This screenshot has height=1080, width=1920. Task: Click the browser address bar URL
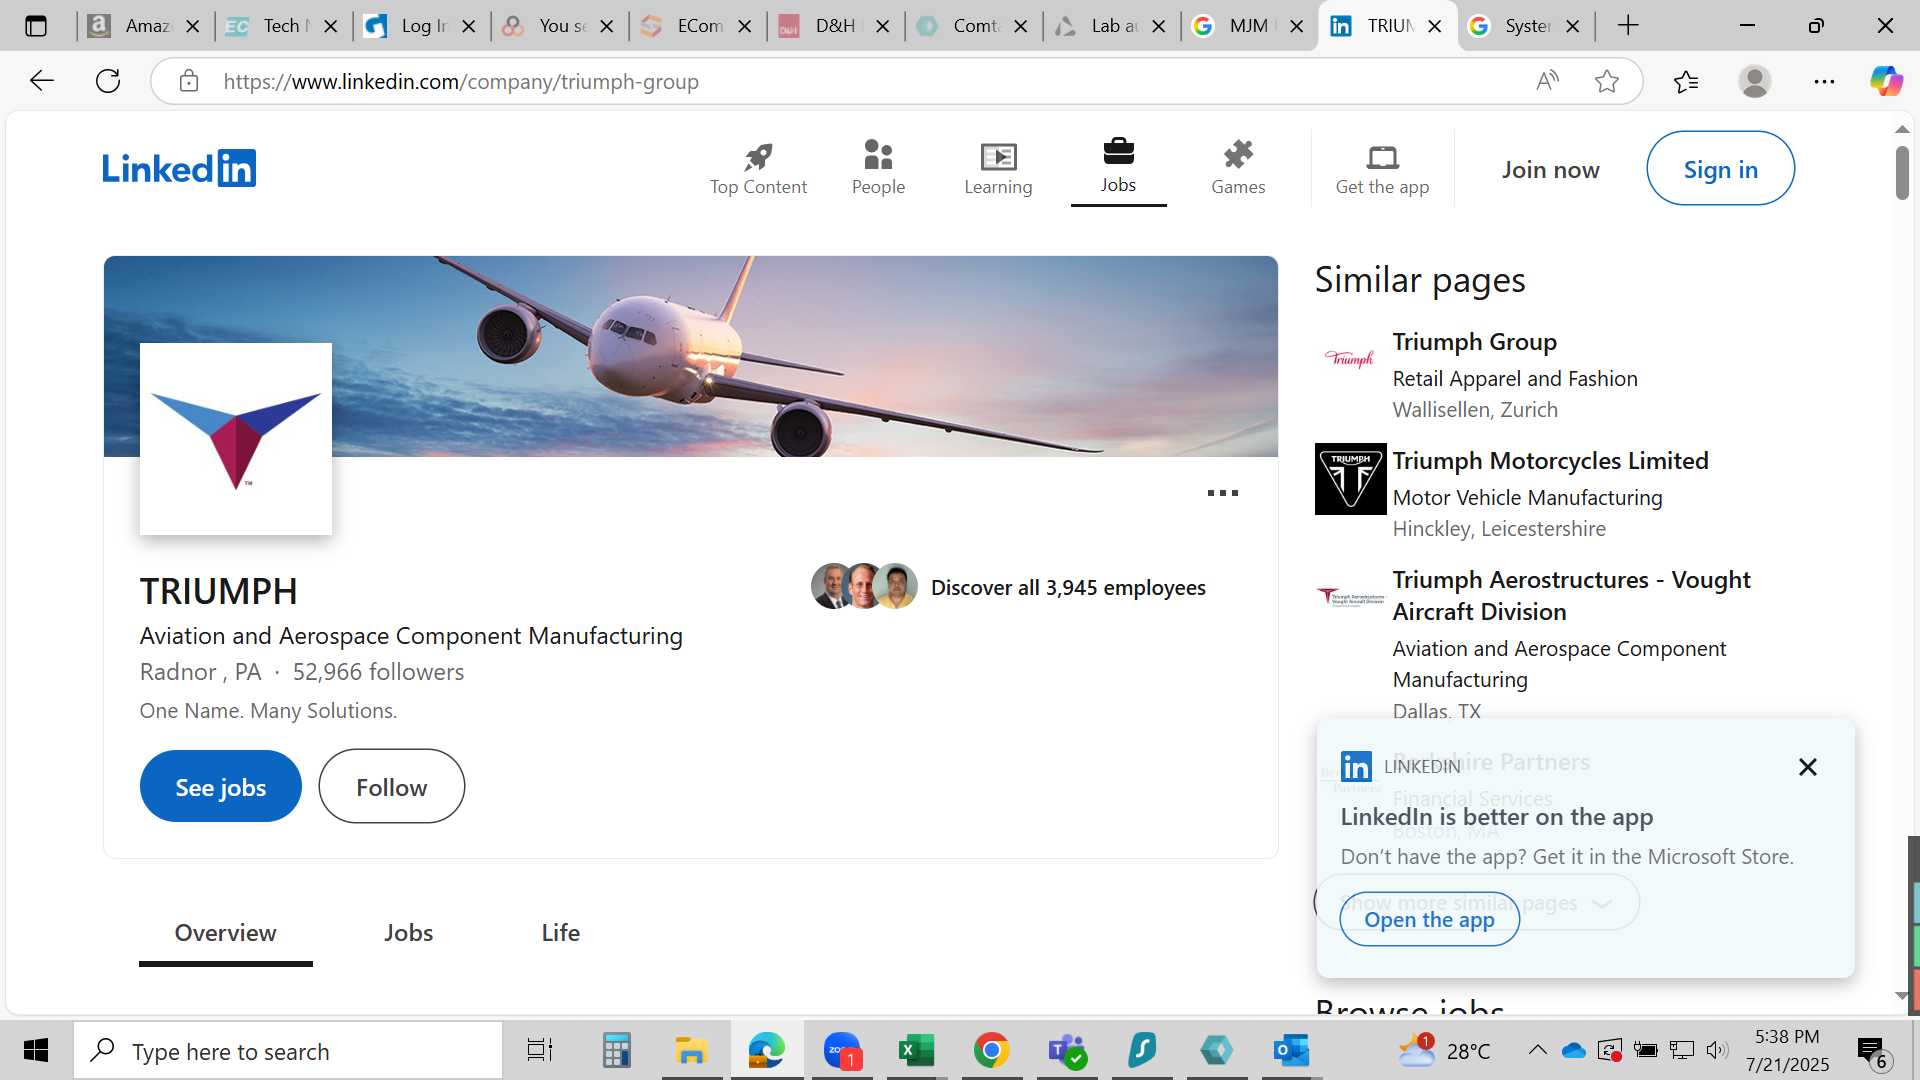click(x=461, y=81)
